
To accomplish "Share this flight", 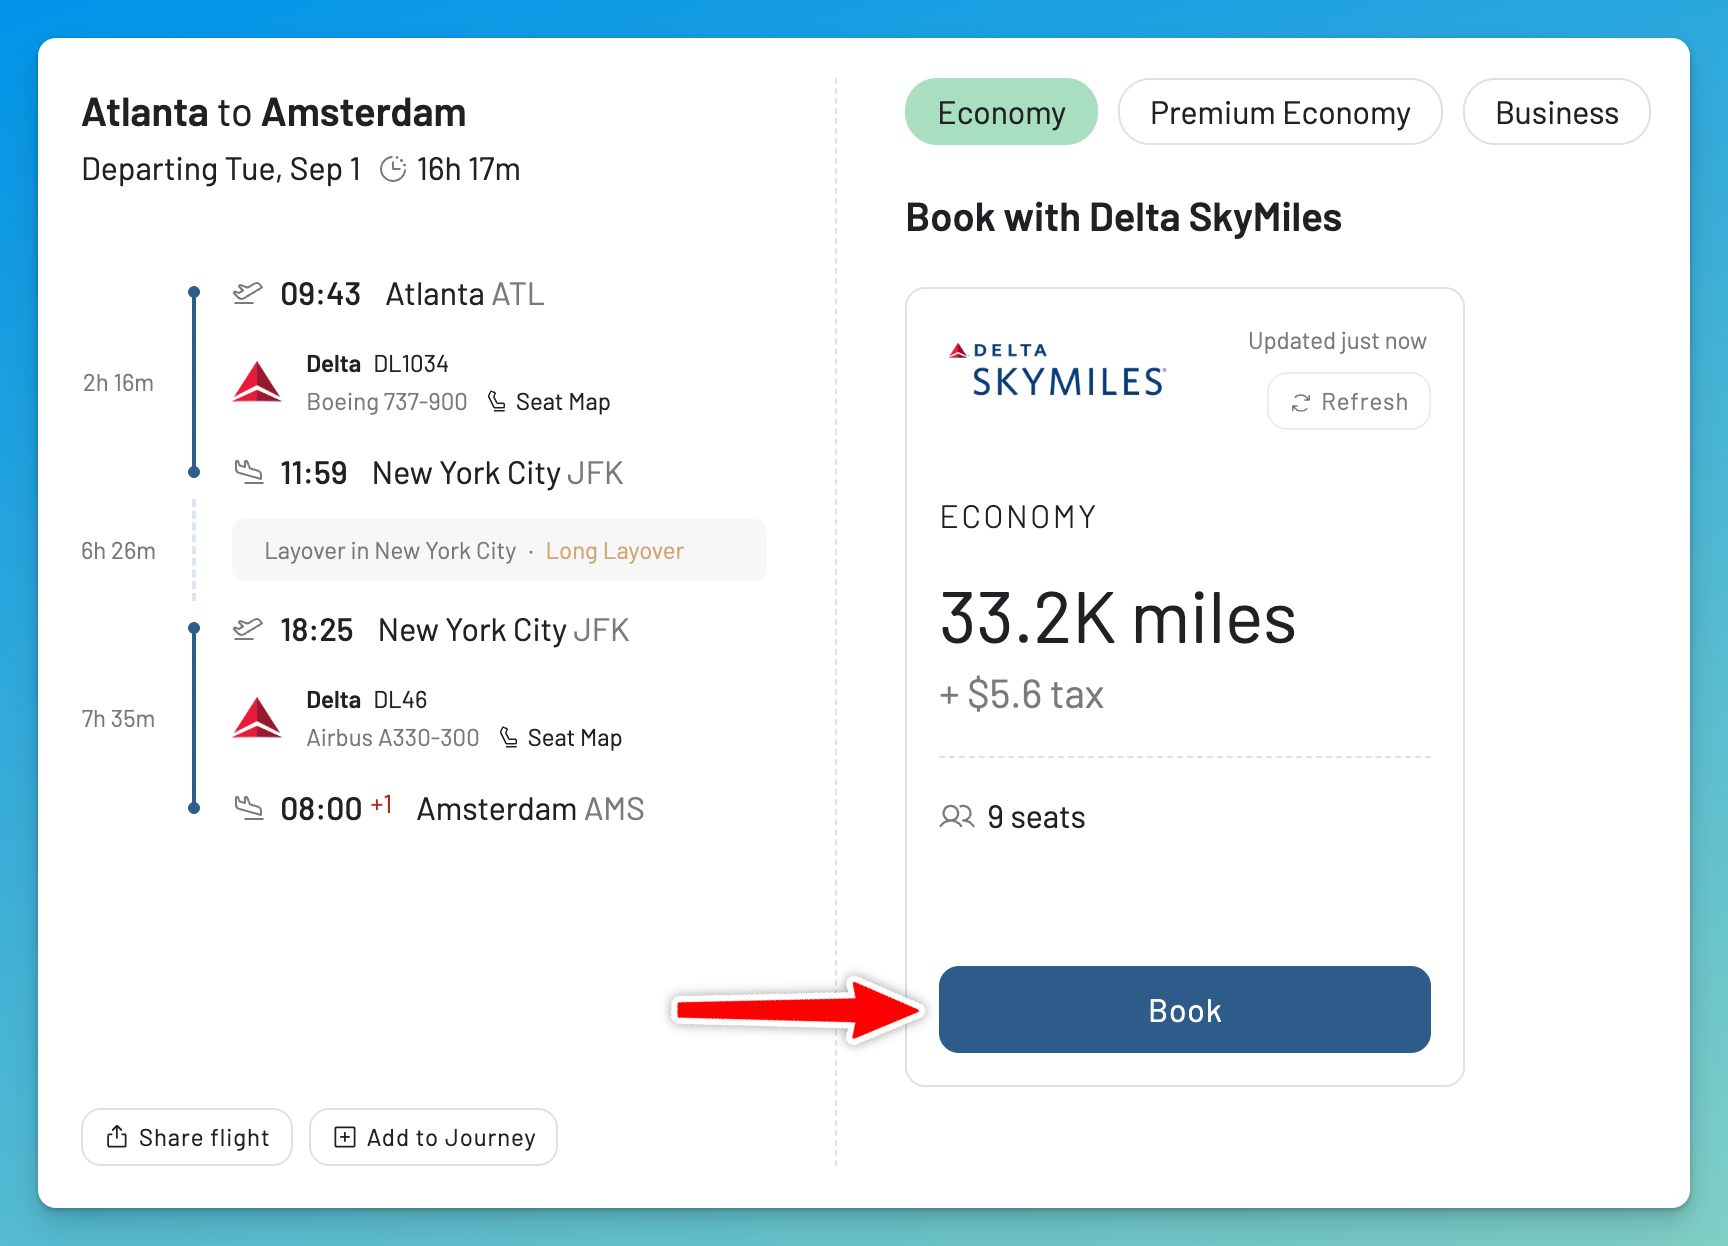I will pyautogui.click(x=187, y=1137).
